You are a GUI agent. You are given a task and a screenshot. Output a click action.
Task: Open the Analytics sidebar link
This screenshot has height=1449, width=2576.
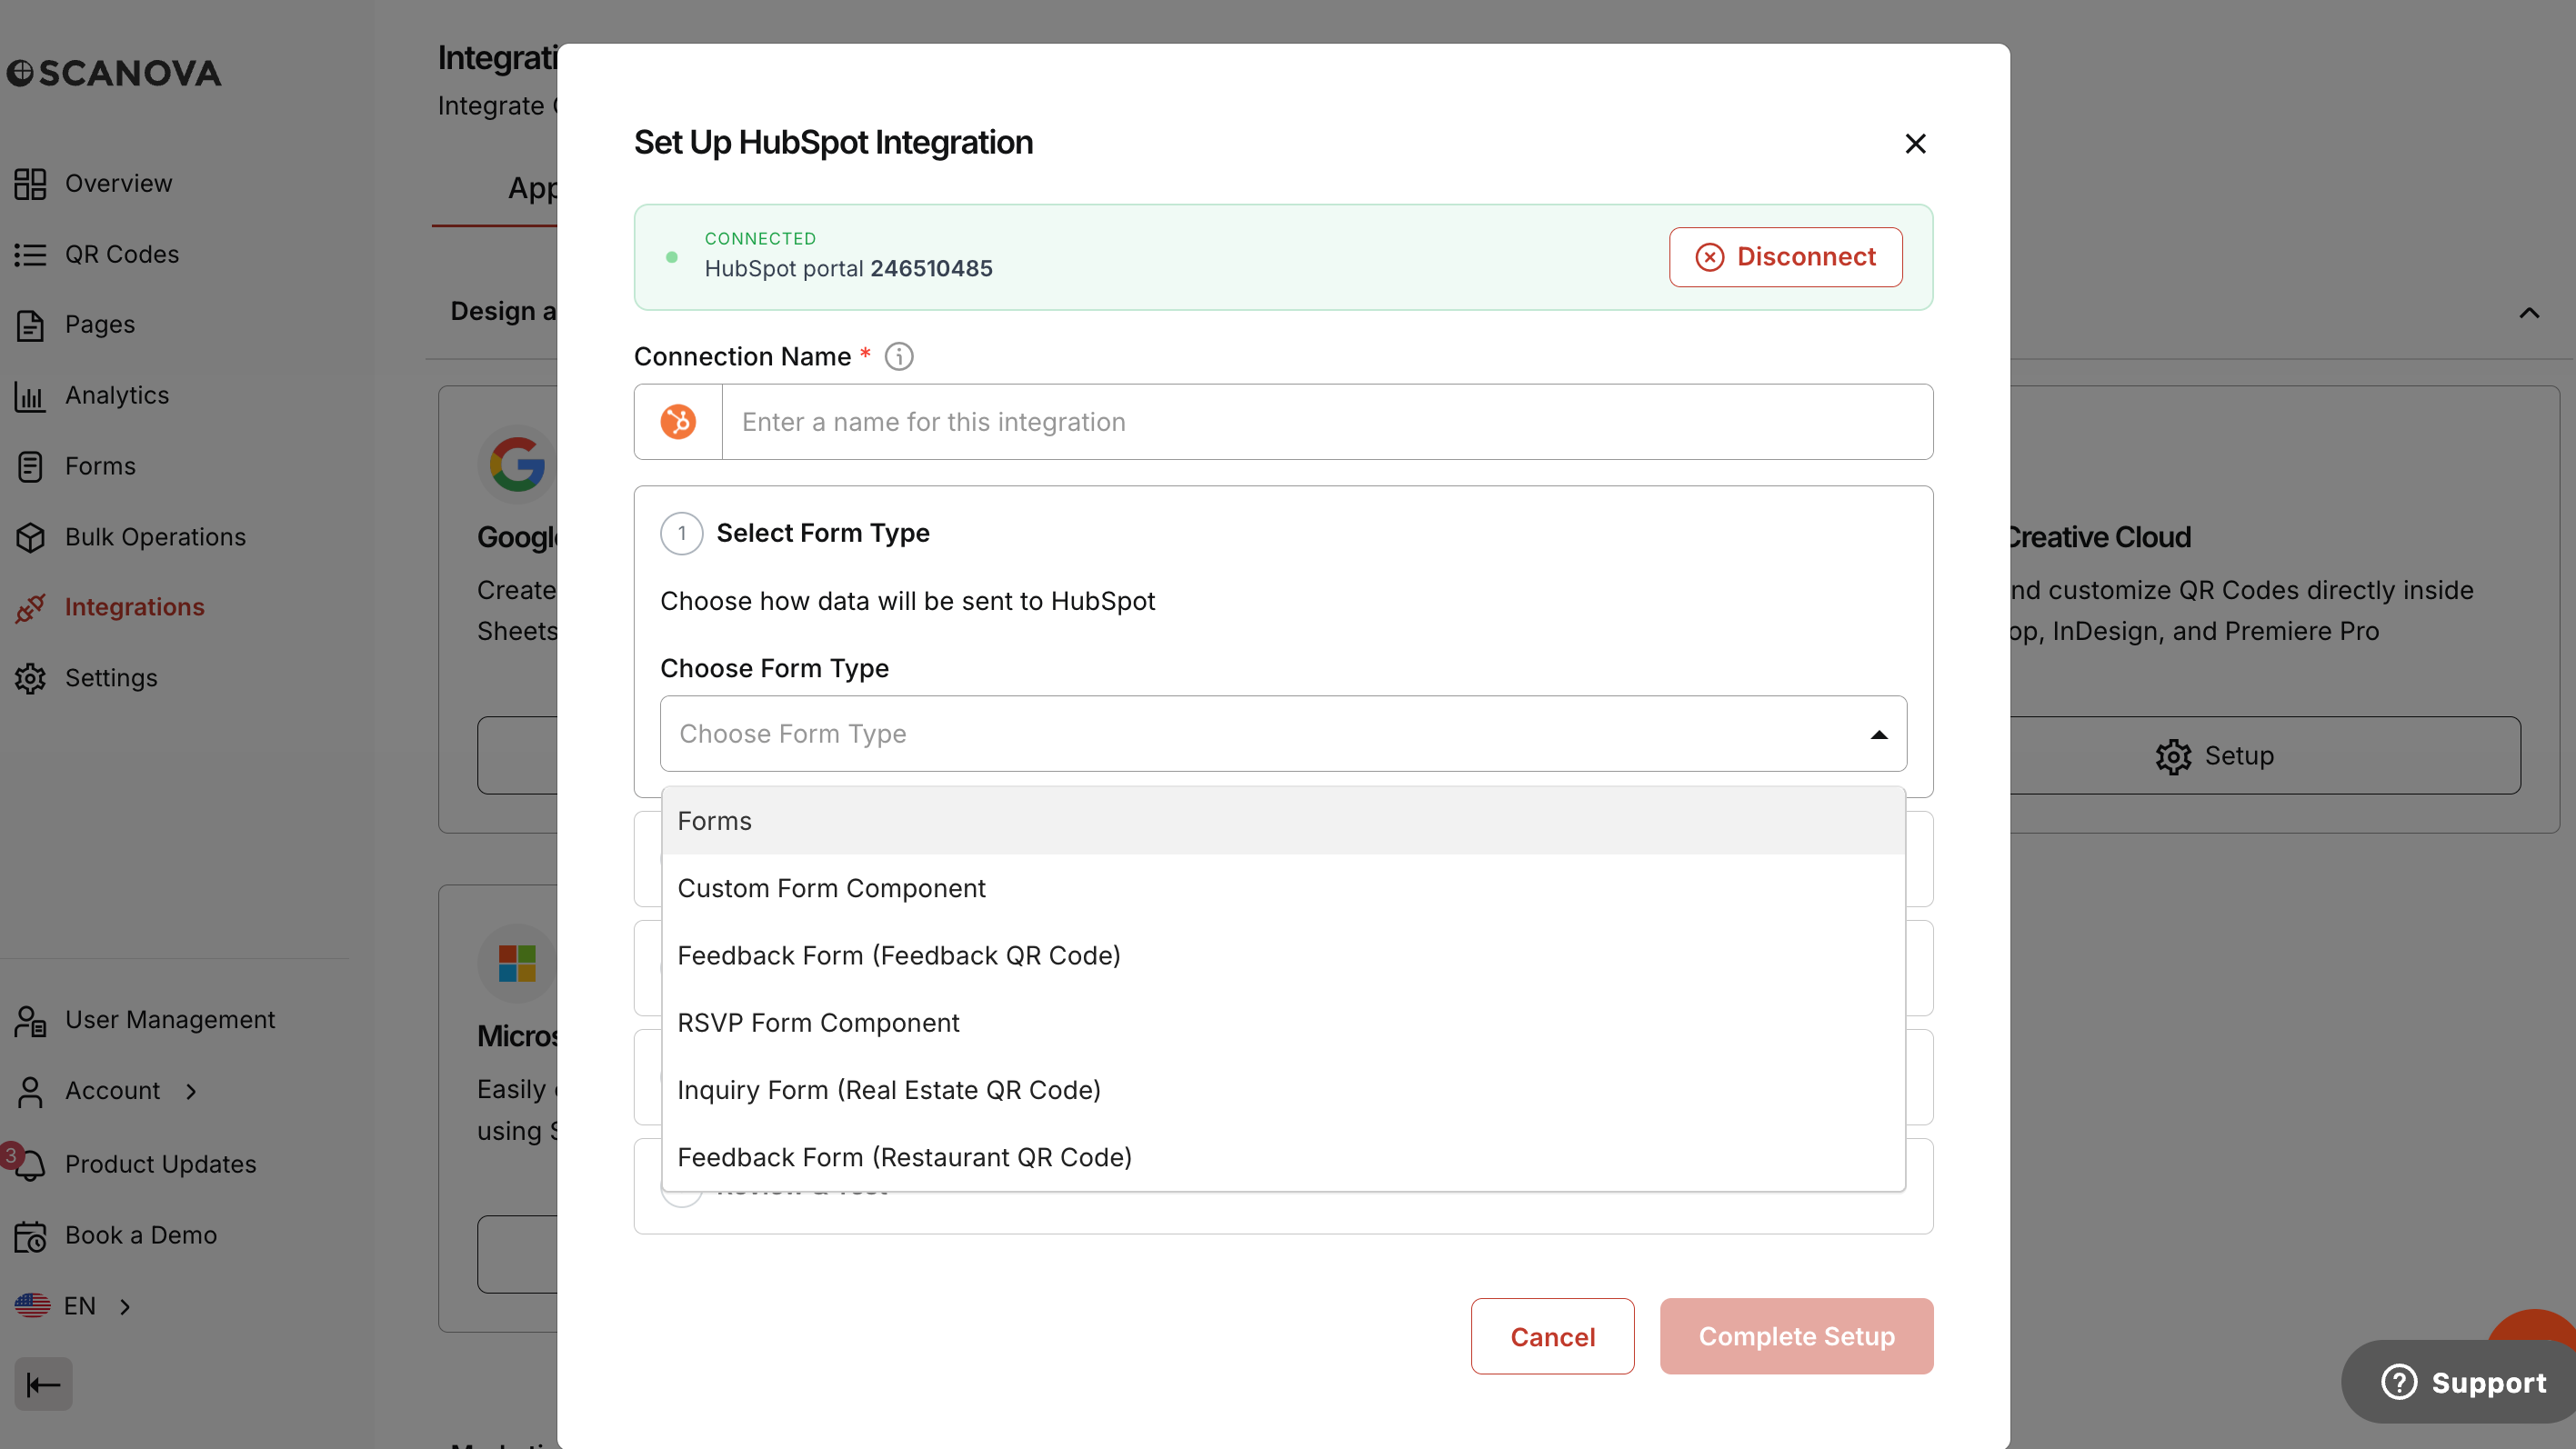tap(117, 396)
